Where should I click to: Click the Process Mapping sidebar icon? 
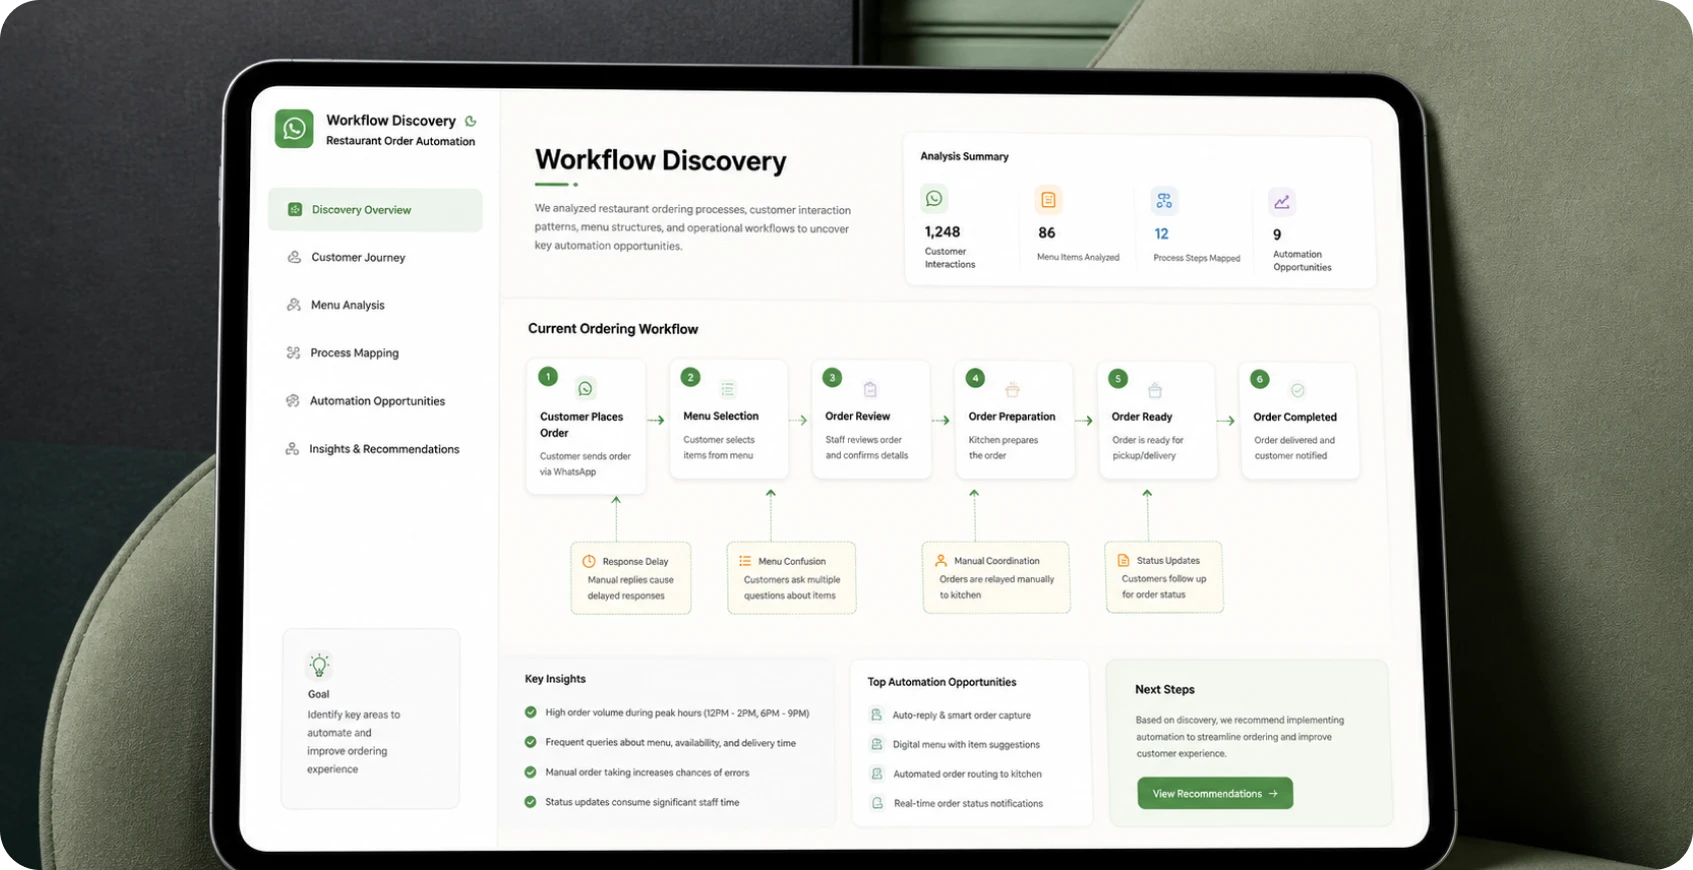tap(293, 353)
